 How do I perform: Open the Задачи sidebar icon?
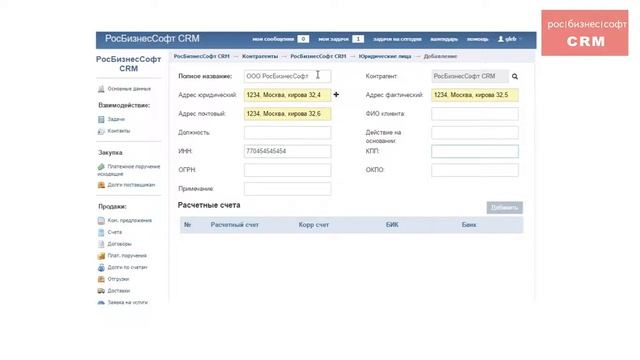(x=101, y=119)
